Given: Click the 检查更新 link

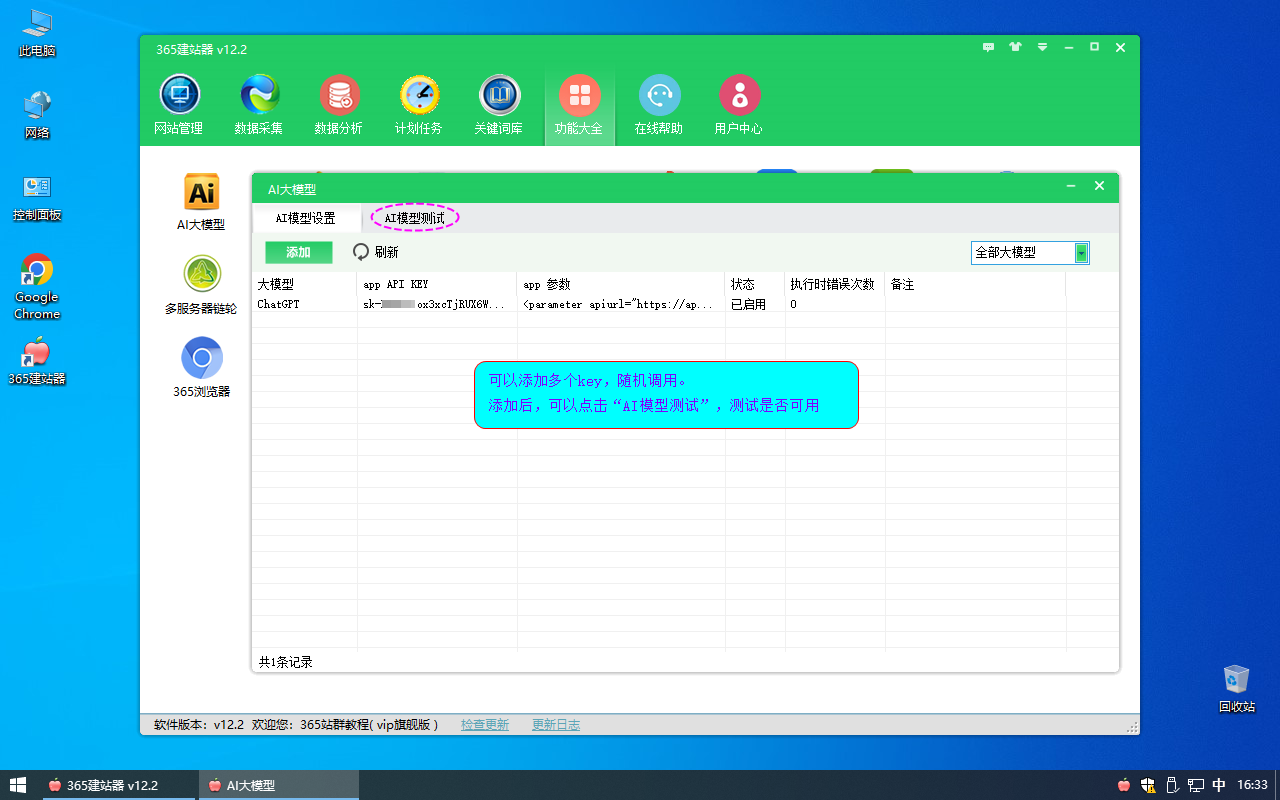Looking at the screenshot, I should [x=485, y=725].
